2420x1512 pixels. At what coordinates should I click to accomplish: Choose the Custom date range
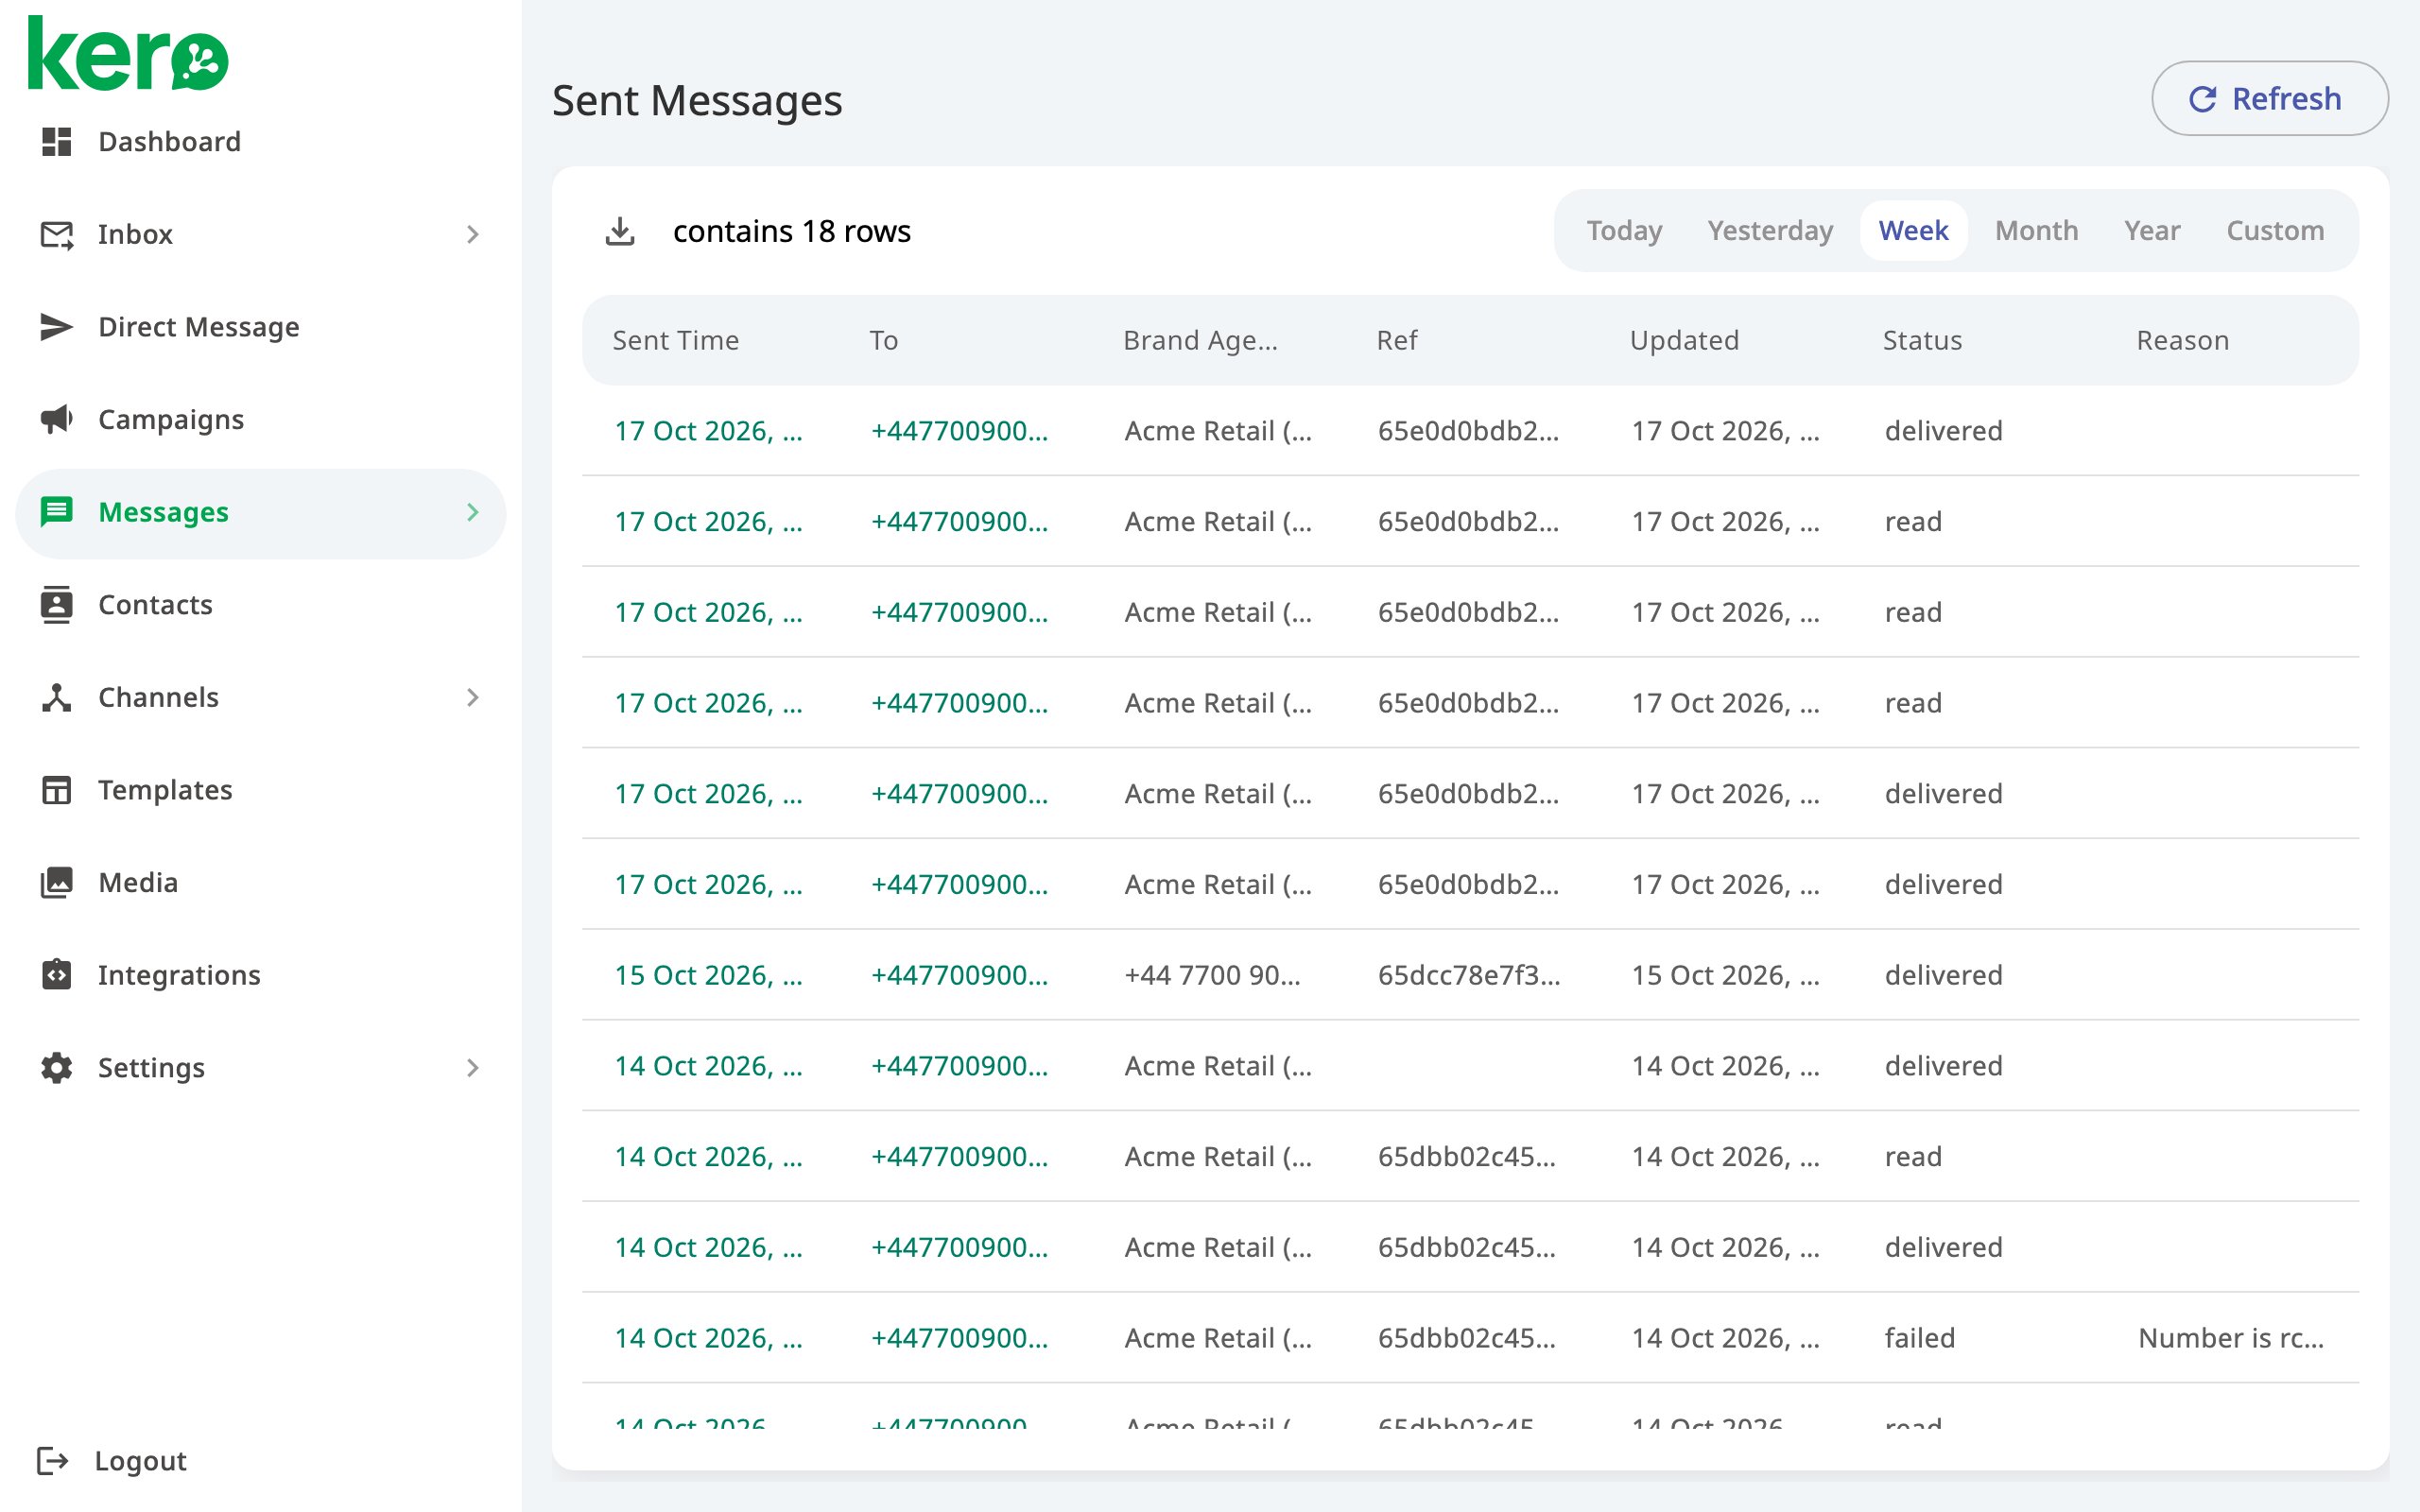(2275, 230)
